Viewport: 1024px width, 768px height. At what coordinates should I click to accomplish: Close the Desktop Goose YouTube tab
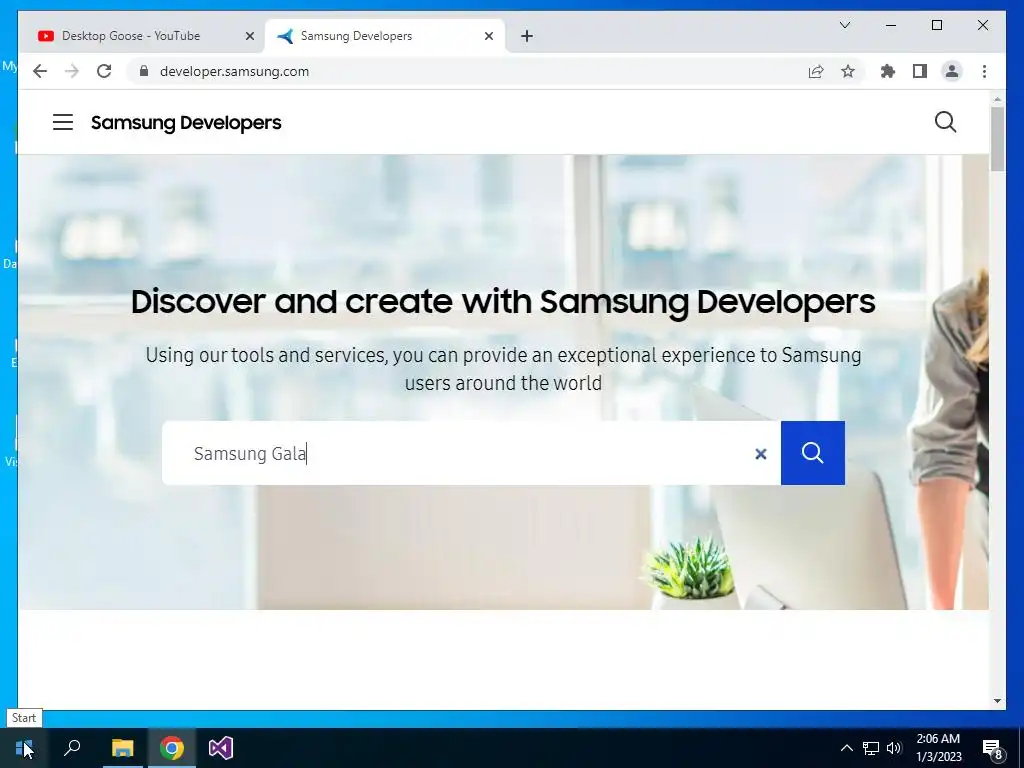(249, 36)
